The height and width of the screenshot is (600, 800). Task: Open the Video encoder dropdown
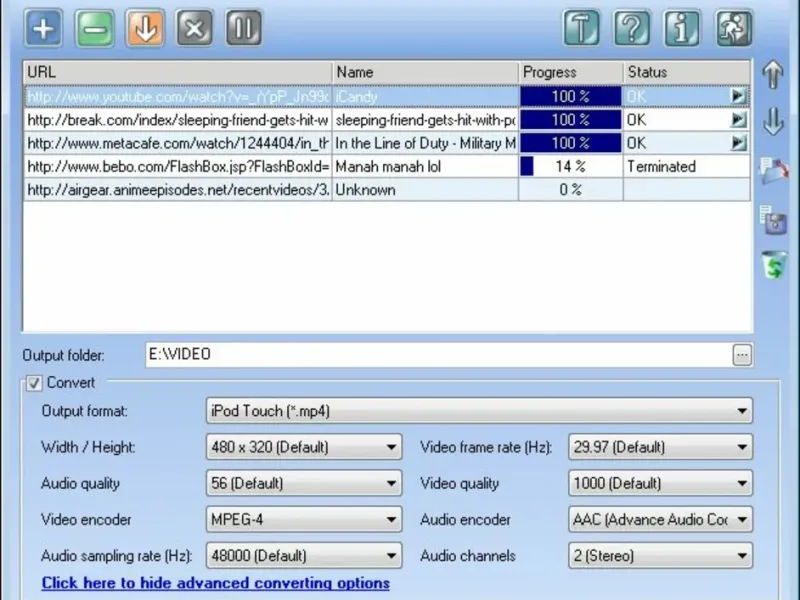coord(304,519)
